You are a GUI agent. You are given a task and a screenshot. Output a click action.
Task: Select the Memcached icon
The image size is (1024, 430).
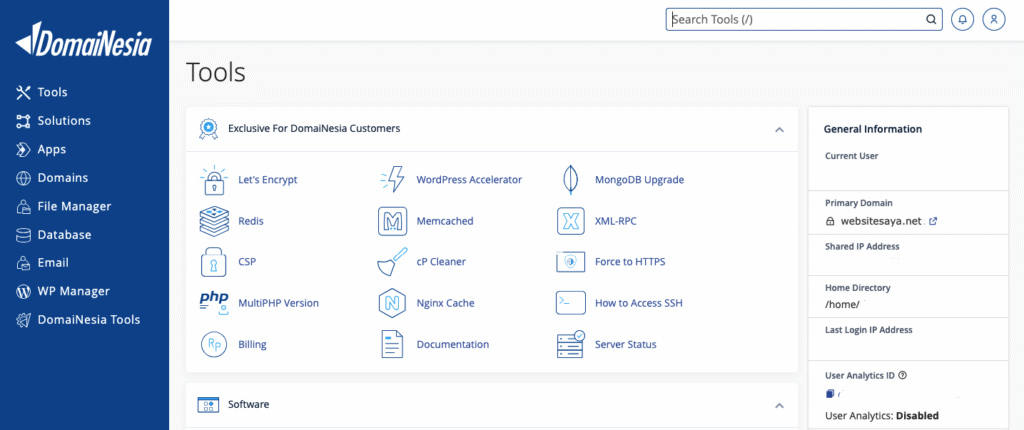click(392, 221)
